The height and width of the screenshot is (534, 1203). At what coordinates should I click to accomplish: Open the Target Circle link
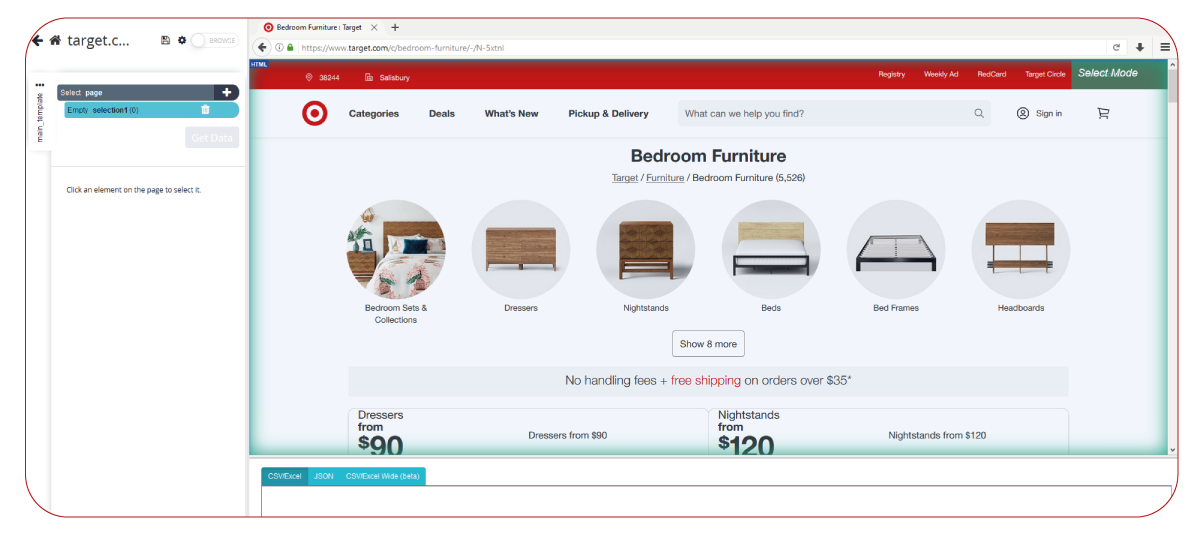(x=1046, y=74)
